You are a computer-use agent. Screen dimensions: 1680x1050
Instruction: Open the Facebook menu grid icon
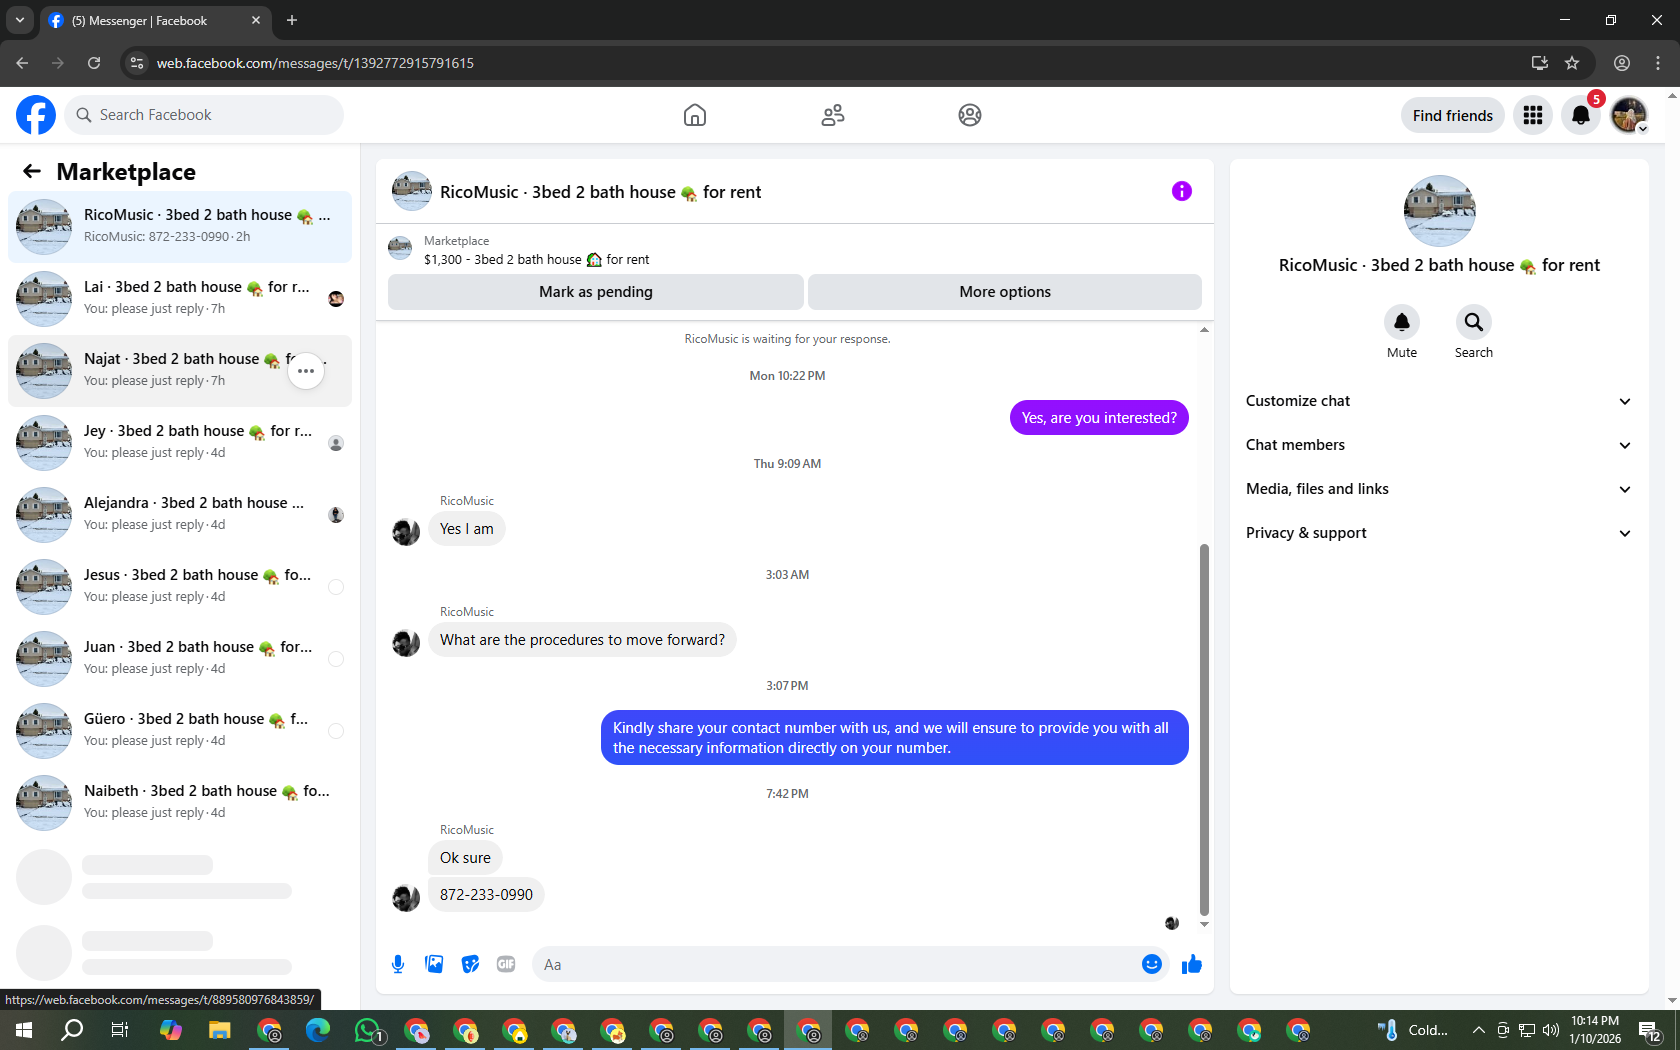click(x=1533, y=115)
